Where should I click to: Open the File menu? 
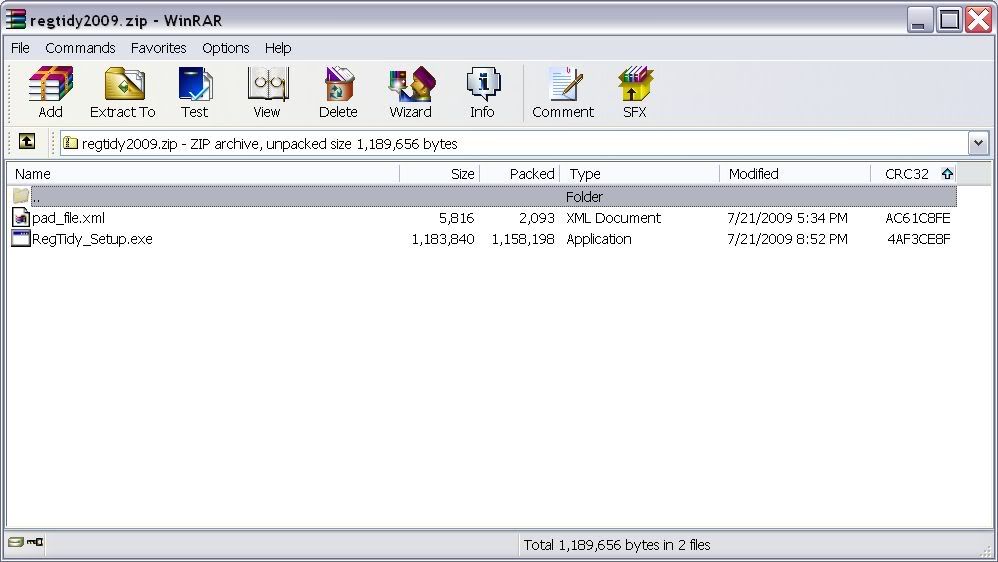click(20, 48)
